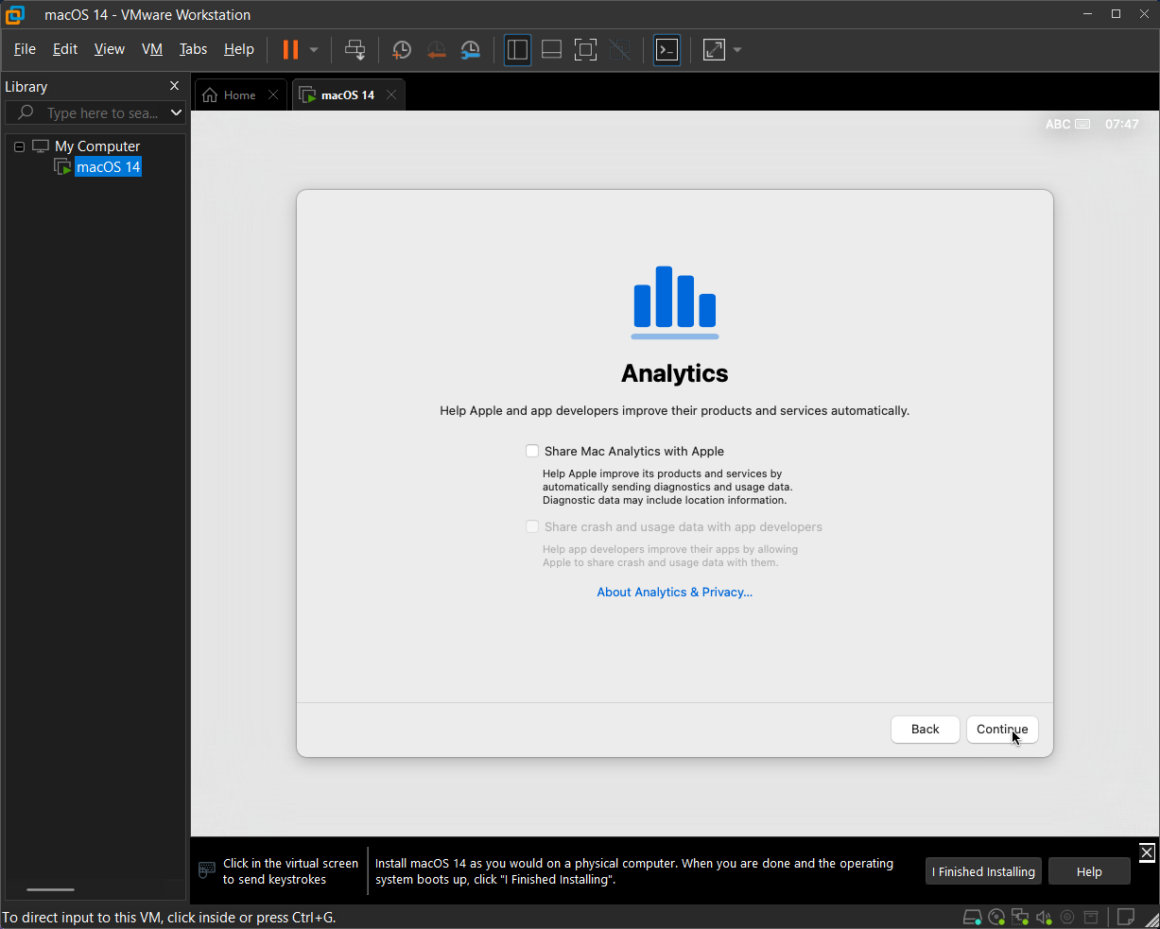Click the ABC input source indicator
Screen dimensions: 1160x929
tap(1067, 124)
